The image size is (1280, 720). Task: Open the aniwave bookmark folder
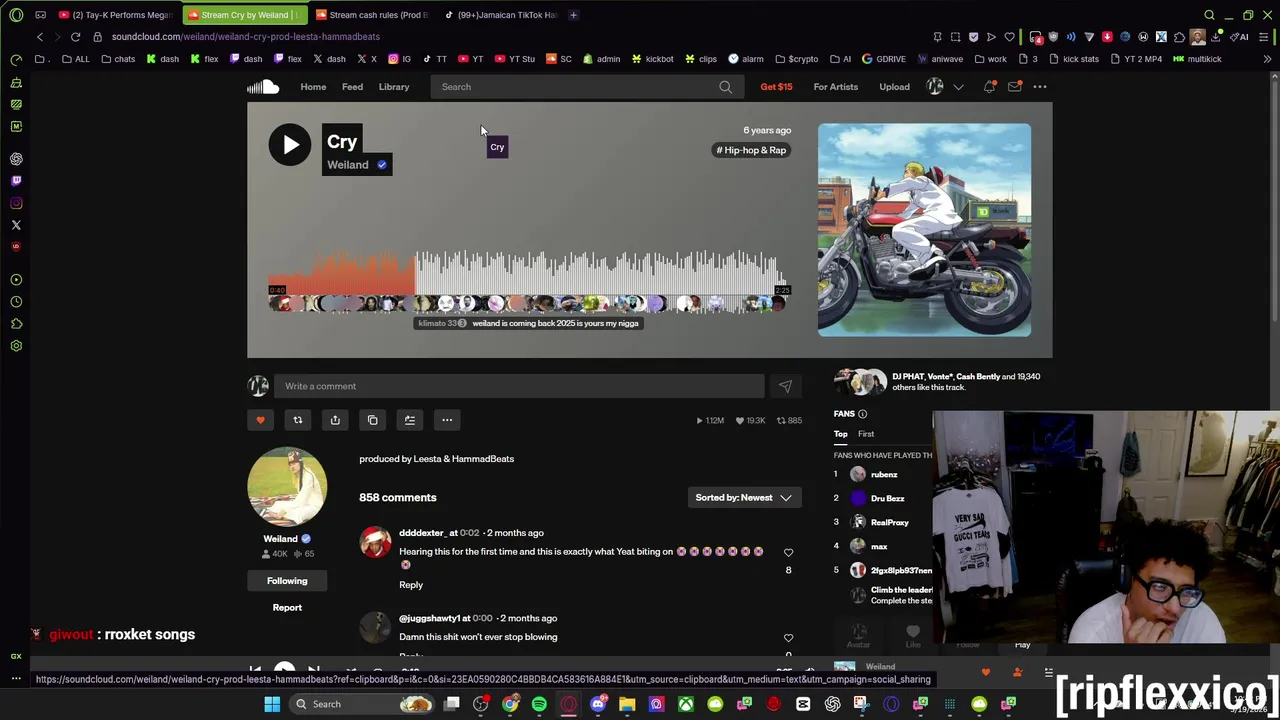939,59
